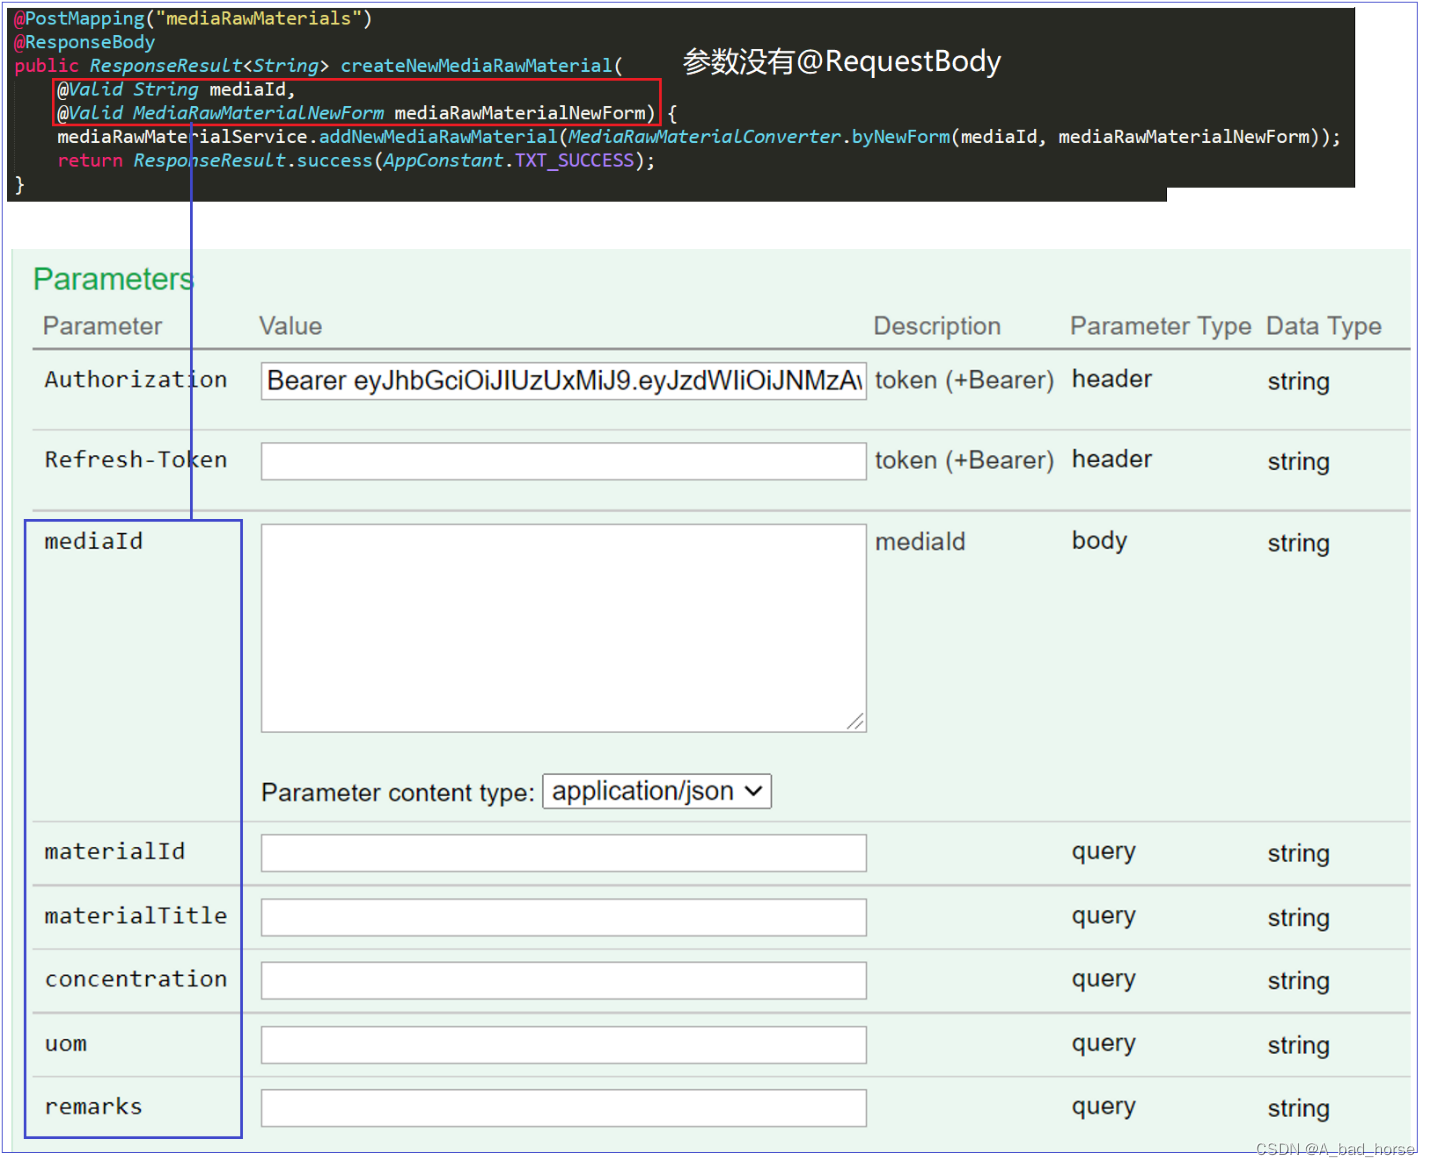Click the concentration parameter label

pyautogui.click(x=136, y=979)
